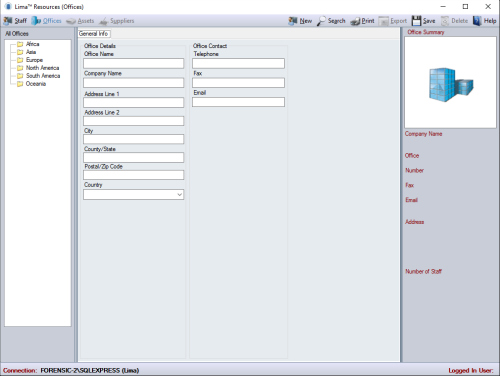Click the Oceania folder icon
The image size is (500, 376).
pos(20,84)
